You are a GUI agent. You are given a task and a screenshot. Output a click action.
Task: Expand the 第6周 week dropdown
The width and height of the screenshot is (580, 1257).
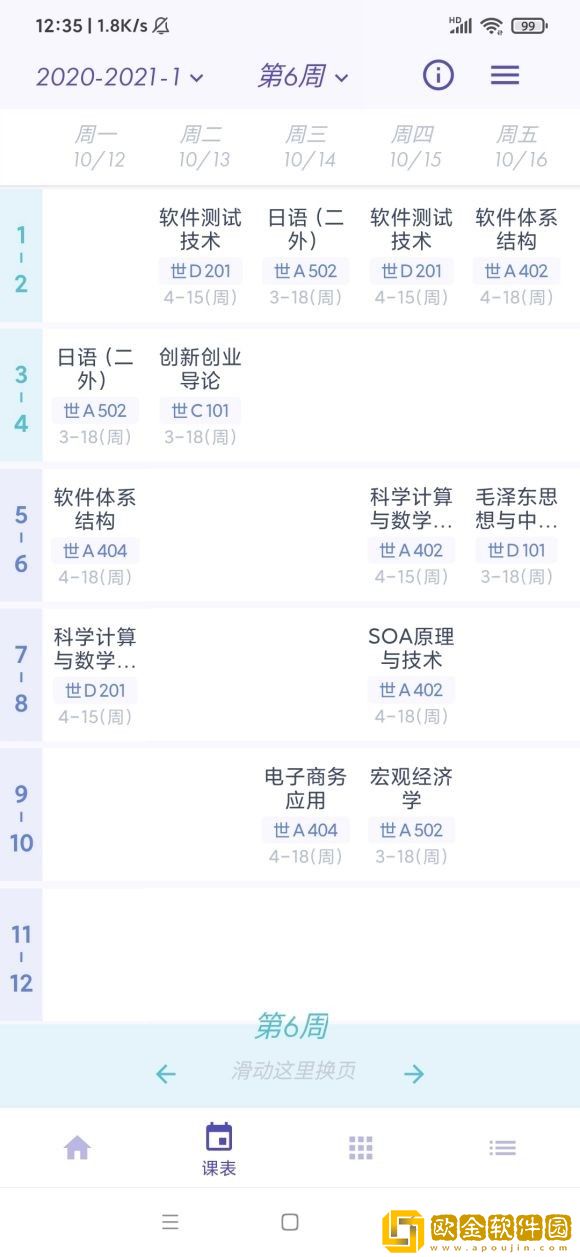click(x=303, y=77)
